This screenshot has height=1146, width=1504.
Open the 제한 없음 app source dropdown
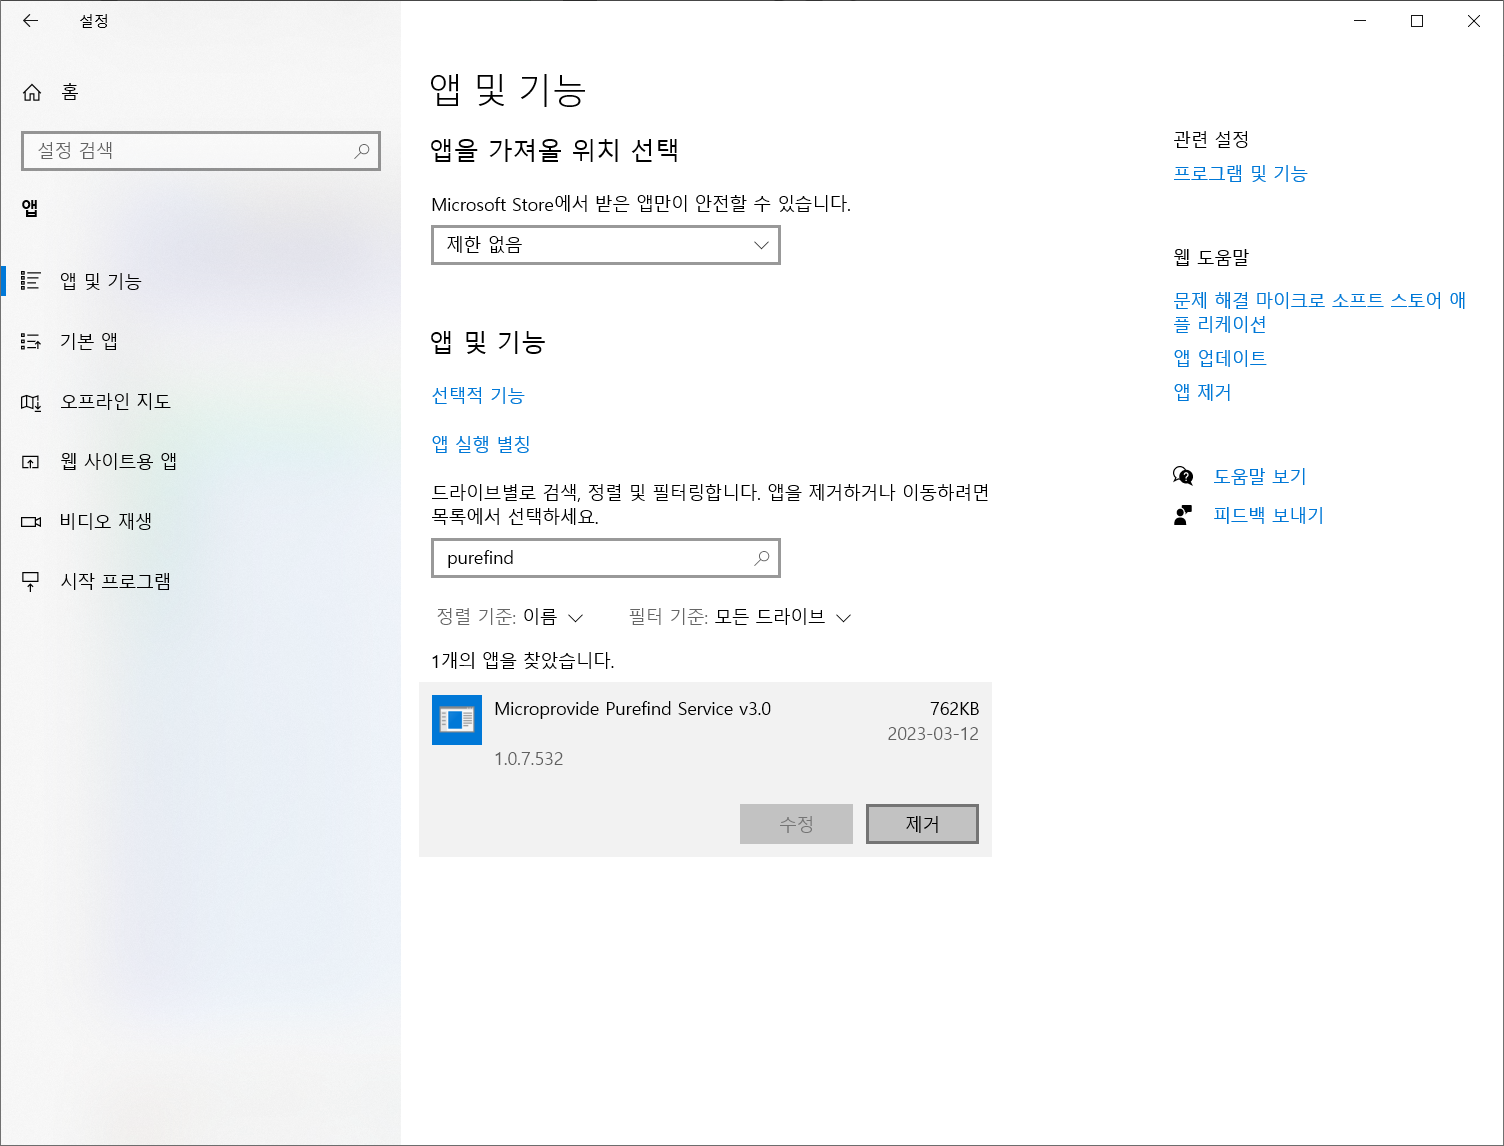605,245
